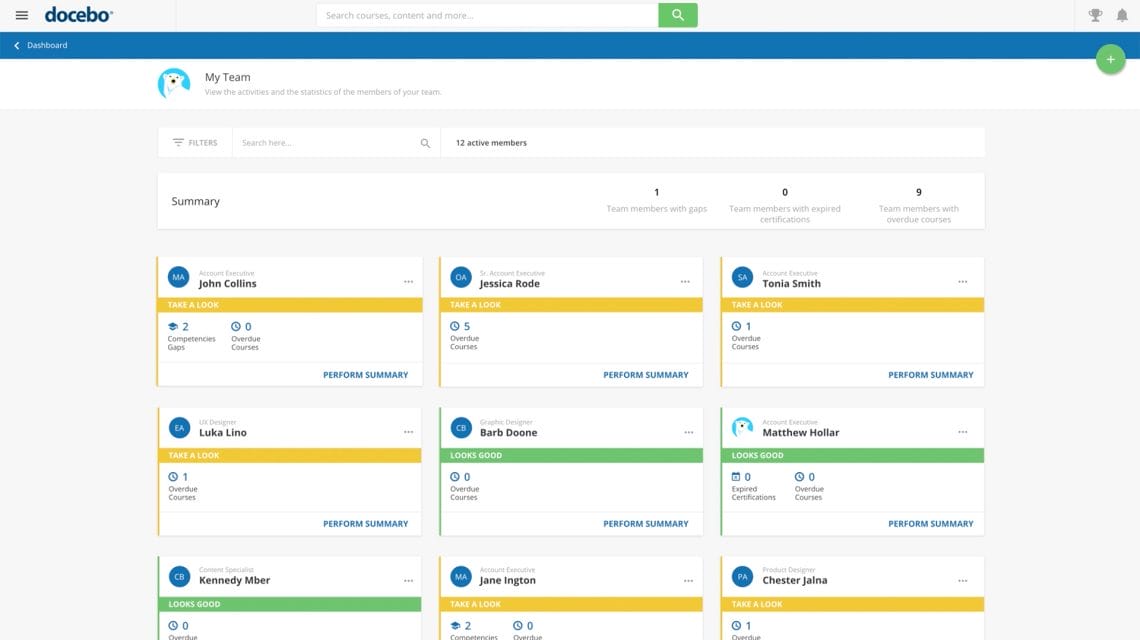Screen dimensions: 1140x640
Task: Click Tonia Smith's SA avatar
Action: [x=742, y=277]
